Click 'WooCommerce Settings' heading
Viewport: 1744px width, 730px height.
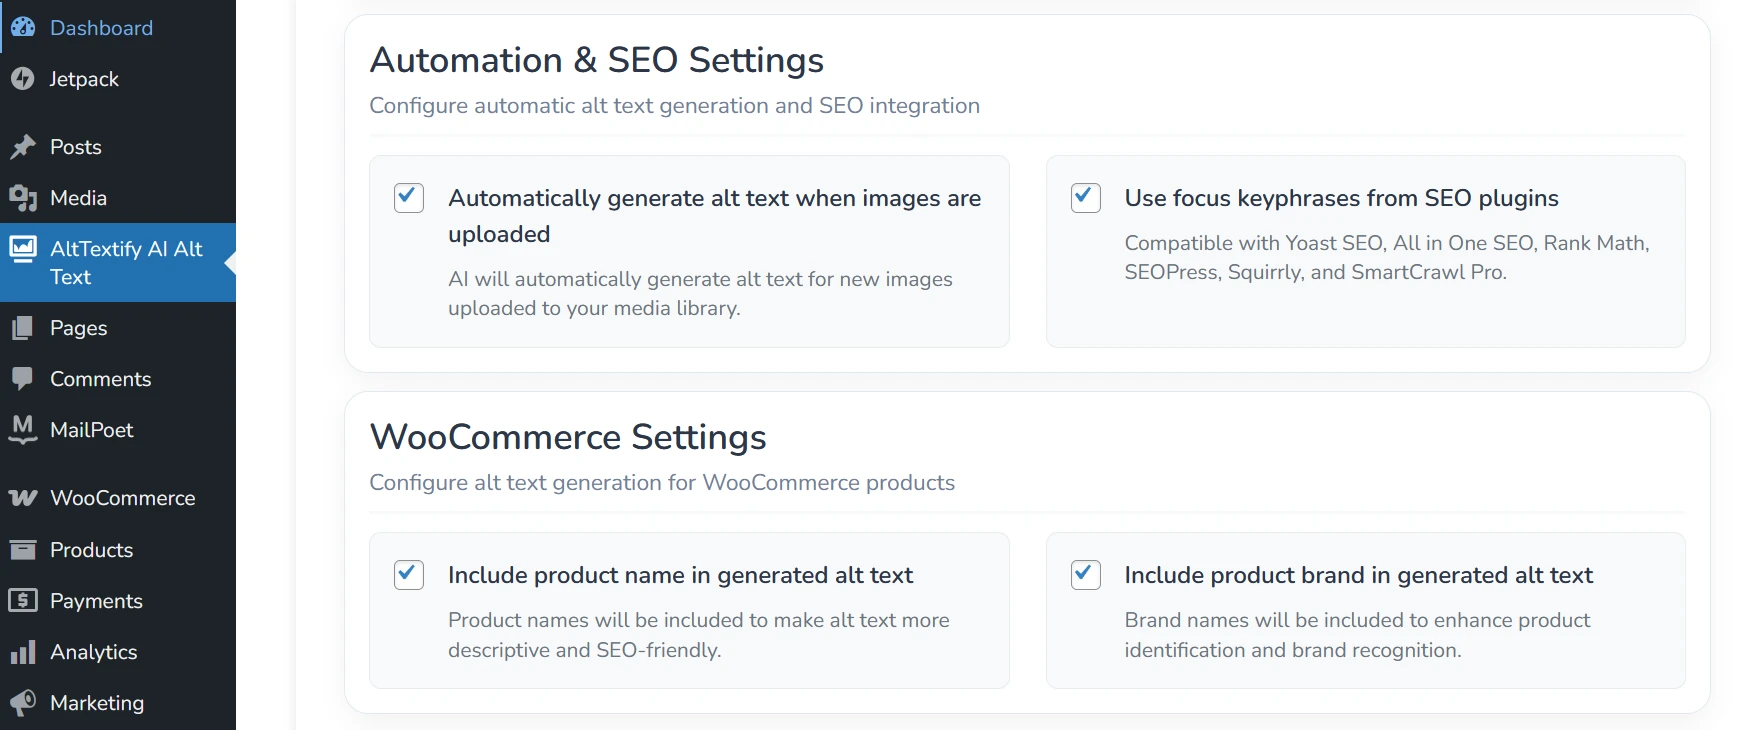pos(568,437)
